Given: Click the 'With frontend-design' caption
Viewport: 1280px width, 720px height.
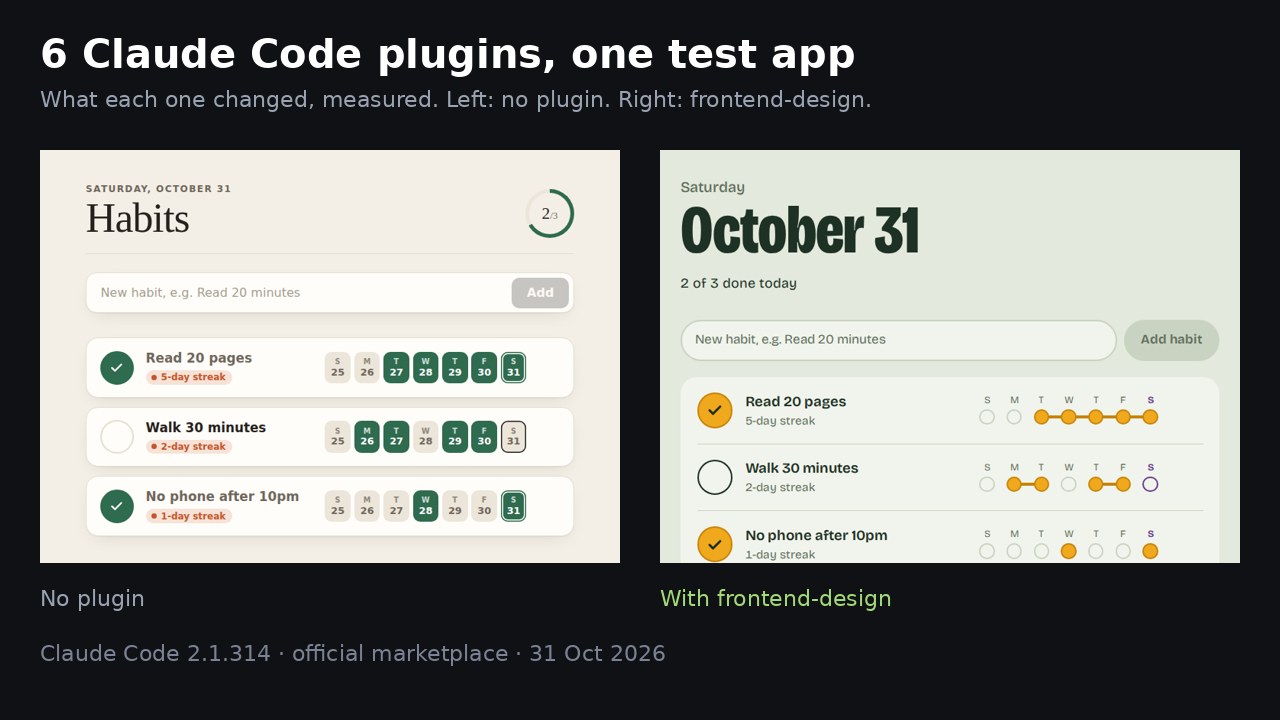Looking at the screenshot, I should point(775,598).
